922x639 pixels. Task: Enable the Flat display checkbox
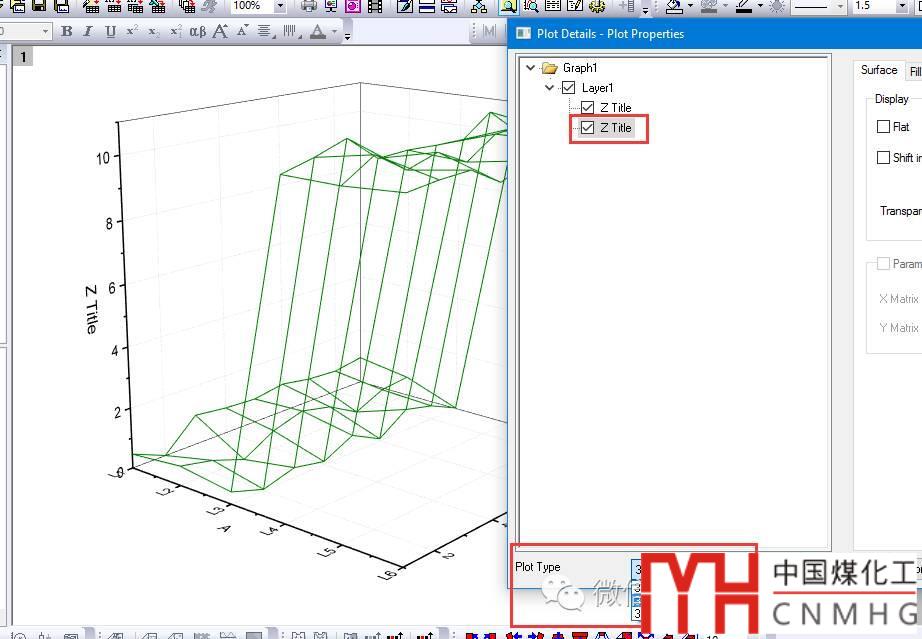click(883, 127)
